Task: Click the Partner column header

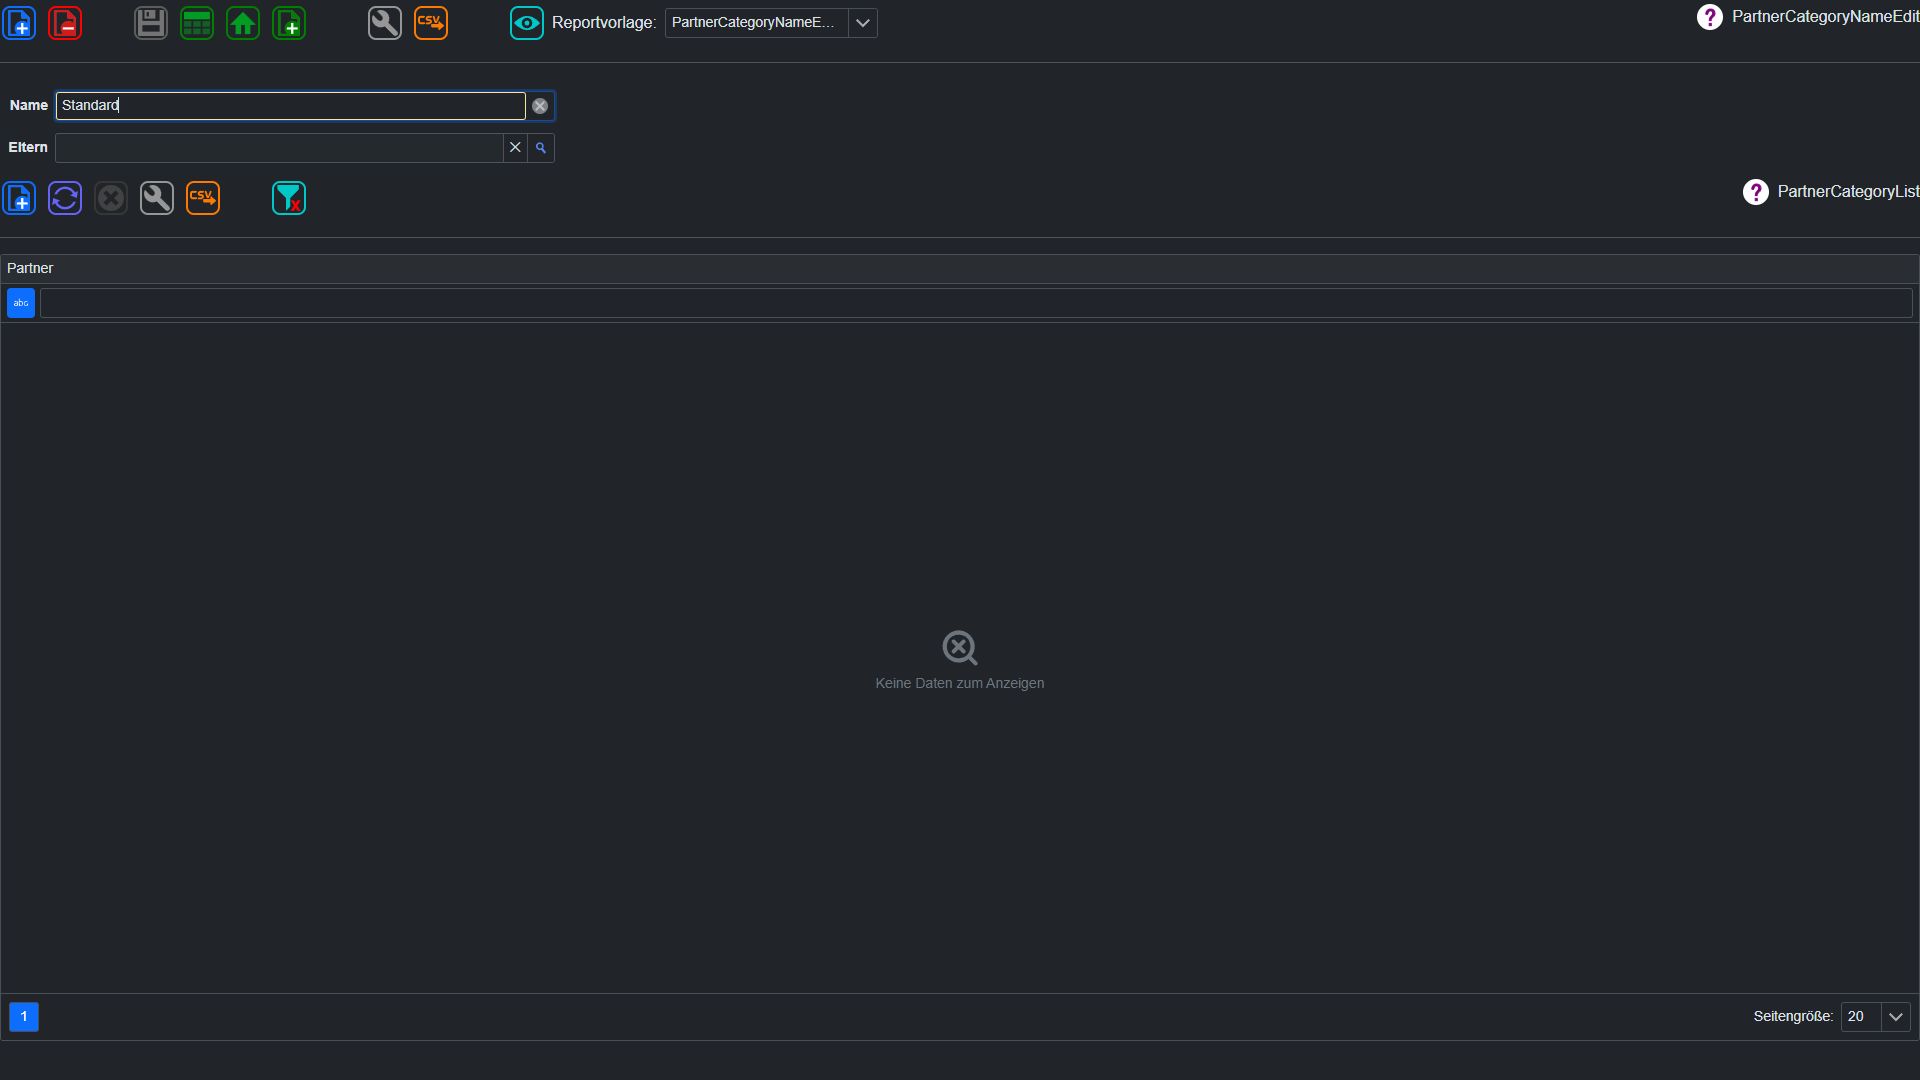Action: click(959, 268)
